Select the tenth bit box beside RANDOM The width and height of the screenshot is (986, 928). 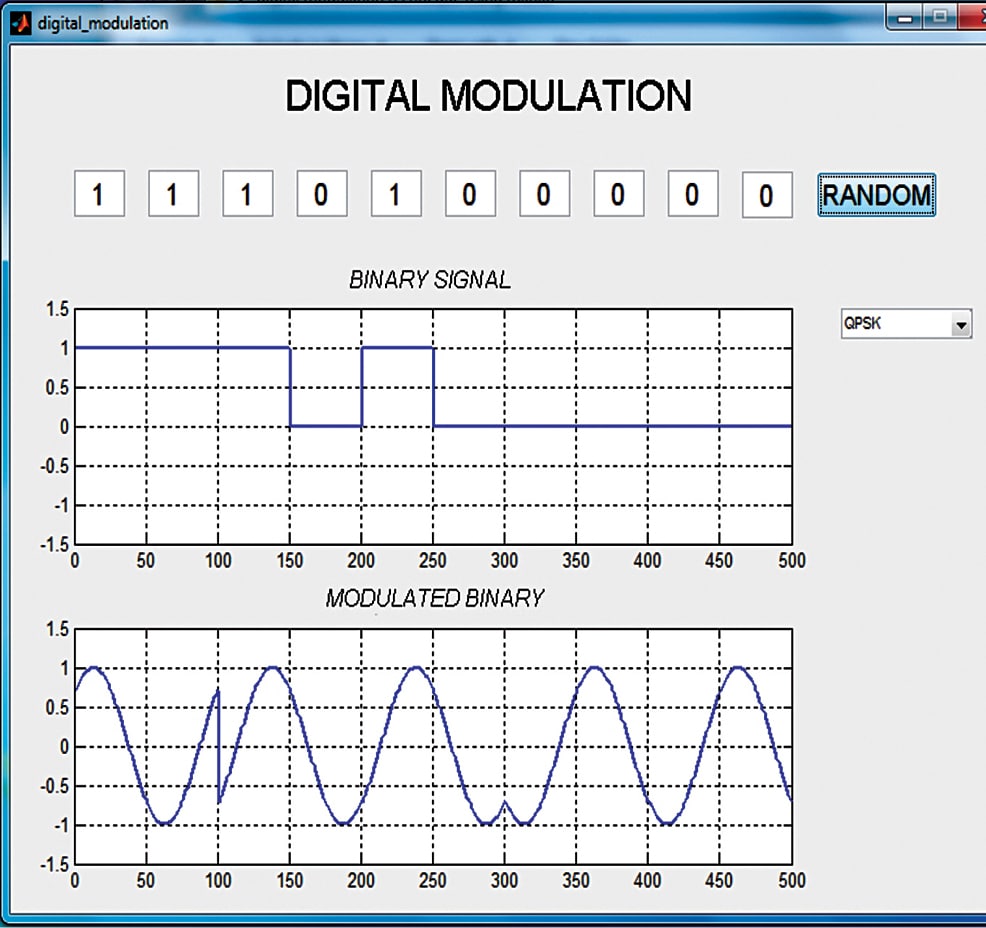coord(766,195)
